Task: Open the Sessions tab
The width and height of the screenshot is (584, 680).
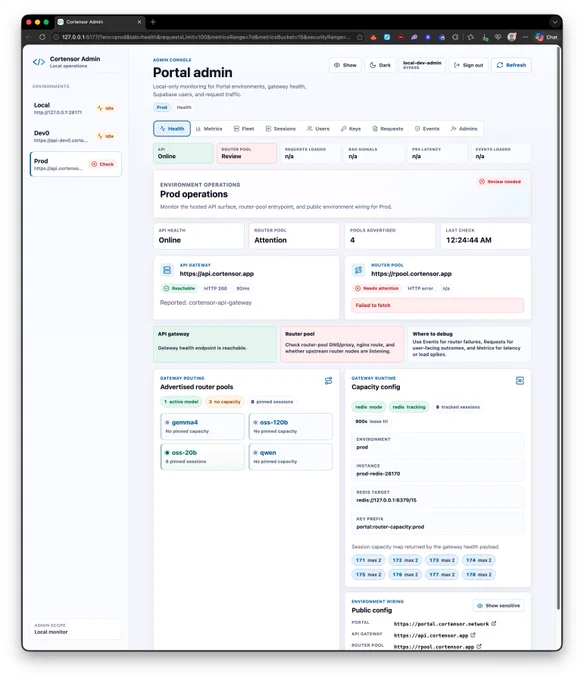Action: pos(280,129)
